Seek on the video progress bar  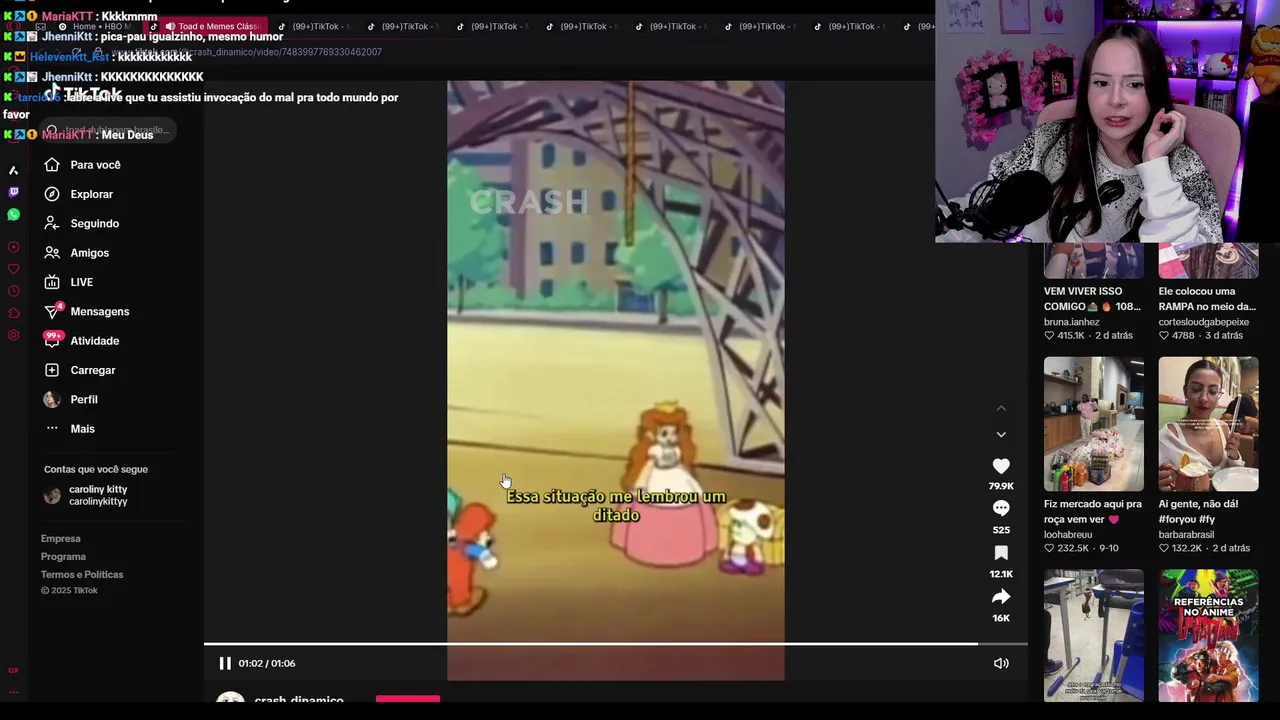click(x=616, y=644)
